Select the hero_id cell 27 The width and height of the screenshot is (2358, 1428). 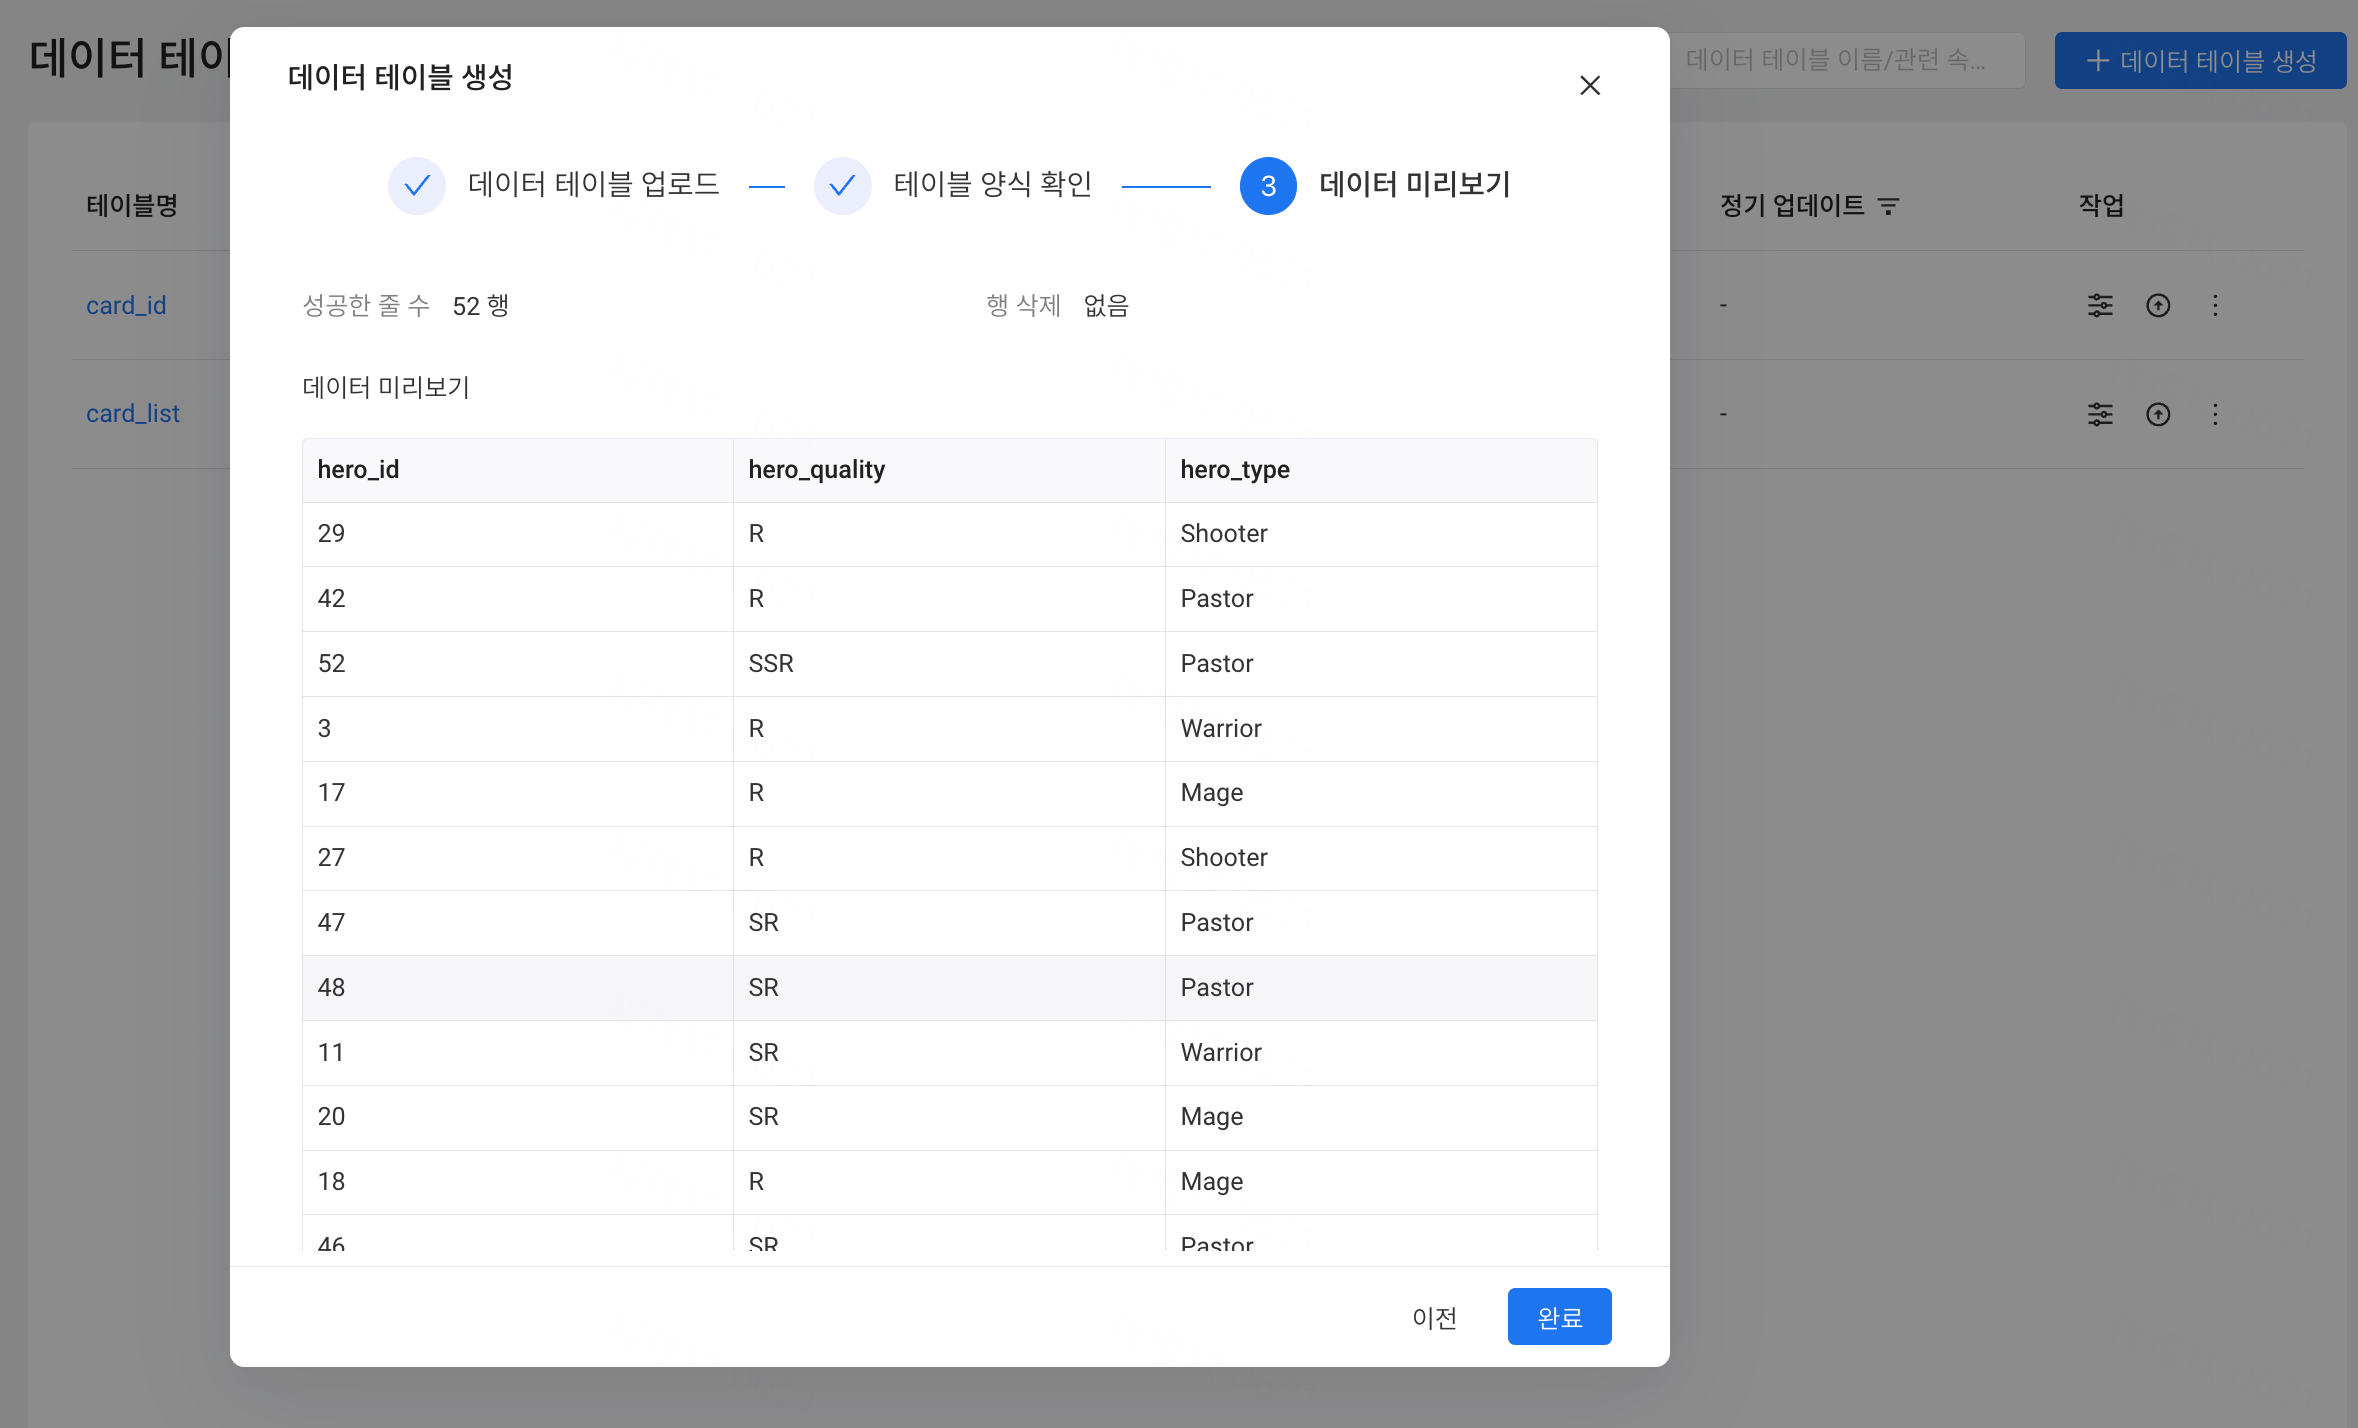518,858
